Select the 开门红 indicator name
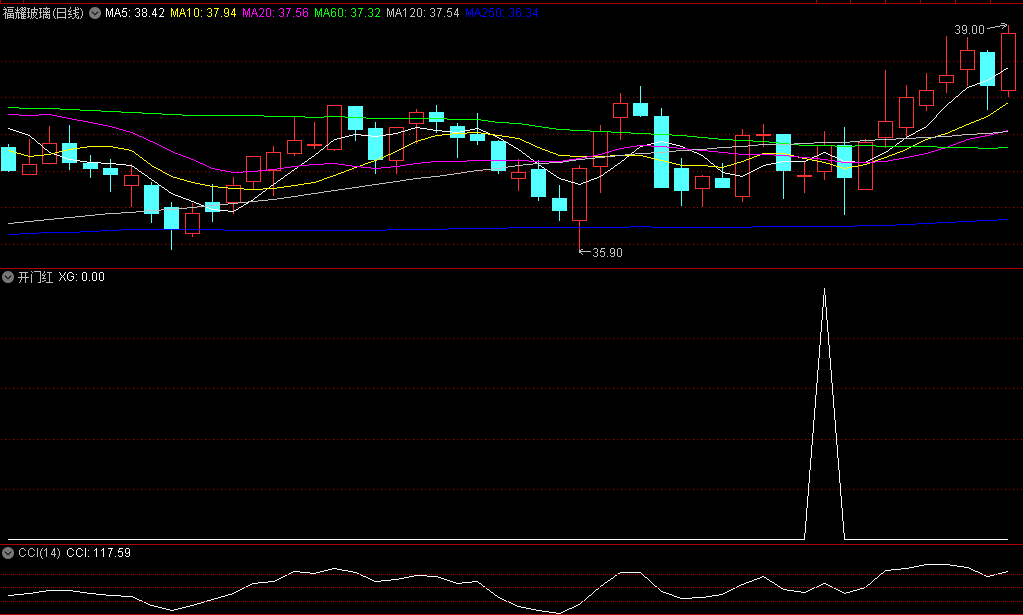The image size is (1023, 615). coord(35,277)
